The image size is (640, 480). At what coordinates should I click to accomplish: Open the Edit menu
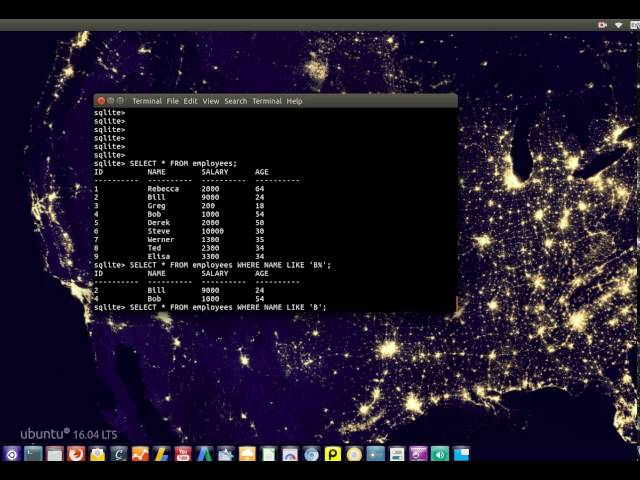pos(190,101)
